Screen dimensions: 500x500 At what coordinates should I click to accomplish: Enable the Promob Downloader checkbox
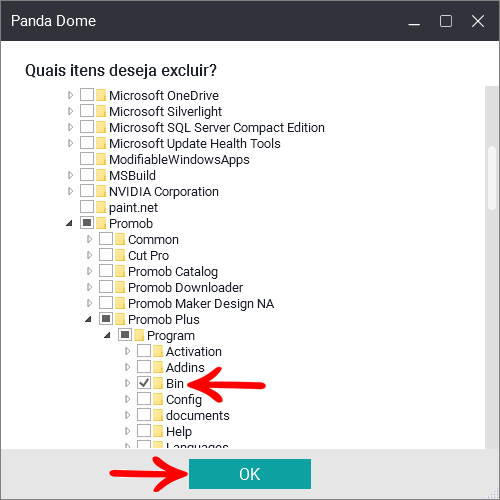pyautogui.click(x=106, y=287)
